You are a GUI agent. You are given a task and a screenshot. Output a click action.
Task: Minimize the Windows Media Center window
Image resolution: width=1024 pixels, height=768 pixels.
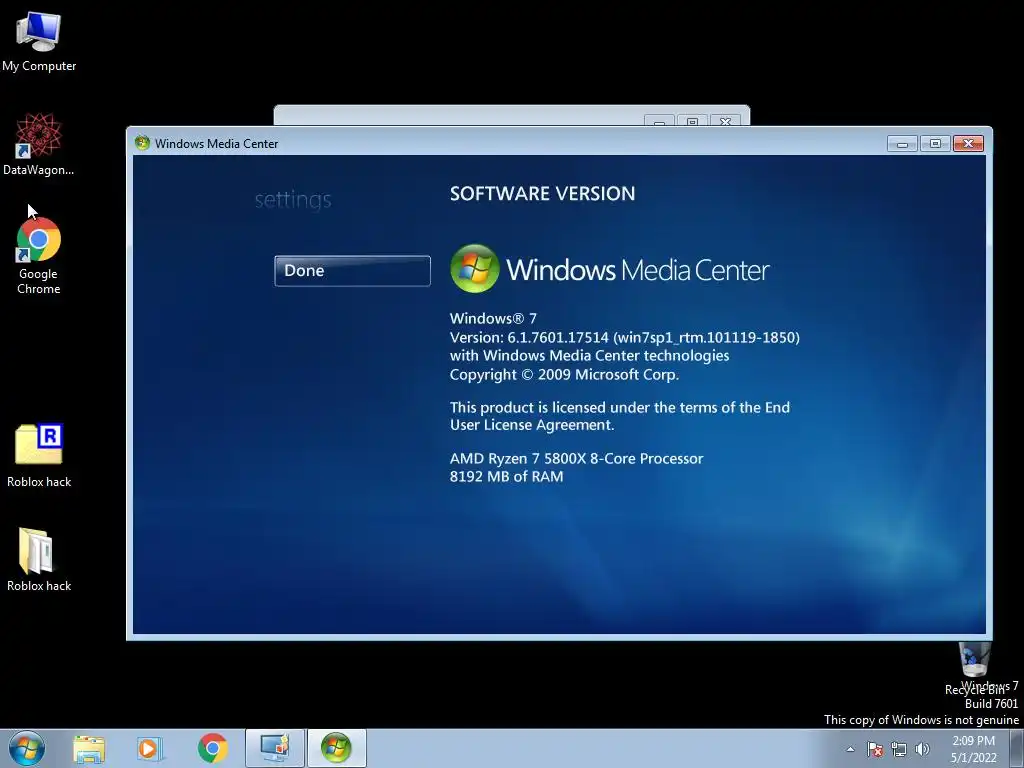(903, 143)
